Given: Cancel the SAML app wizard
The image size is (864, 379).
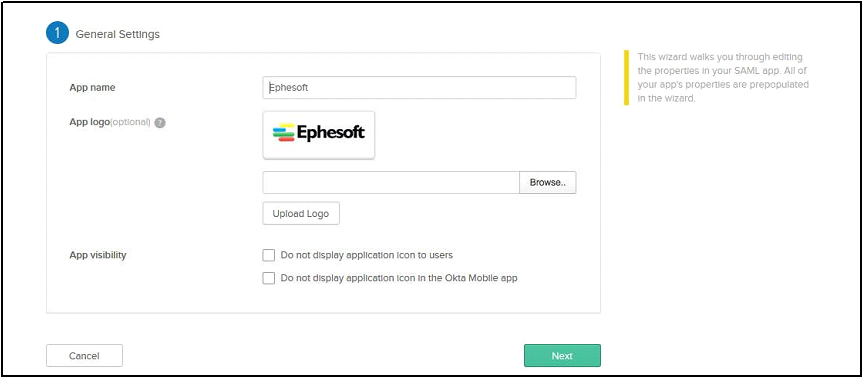Looking at the screenshot, I should pyautogui.click(x=84, y=356).
